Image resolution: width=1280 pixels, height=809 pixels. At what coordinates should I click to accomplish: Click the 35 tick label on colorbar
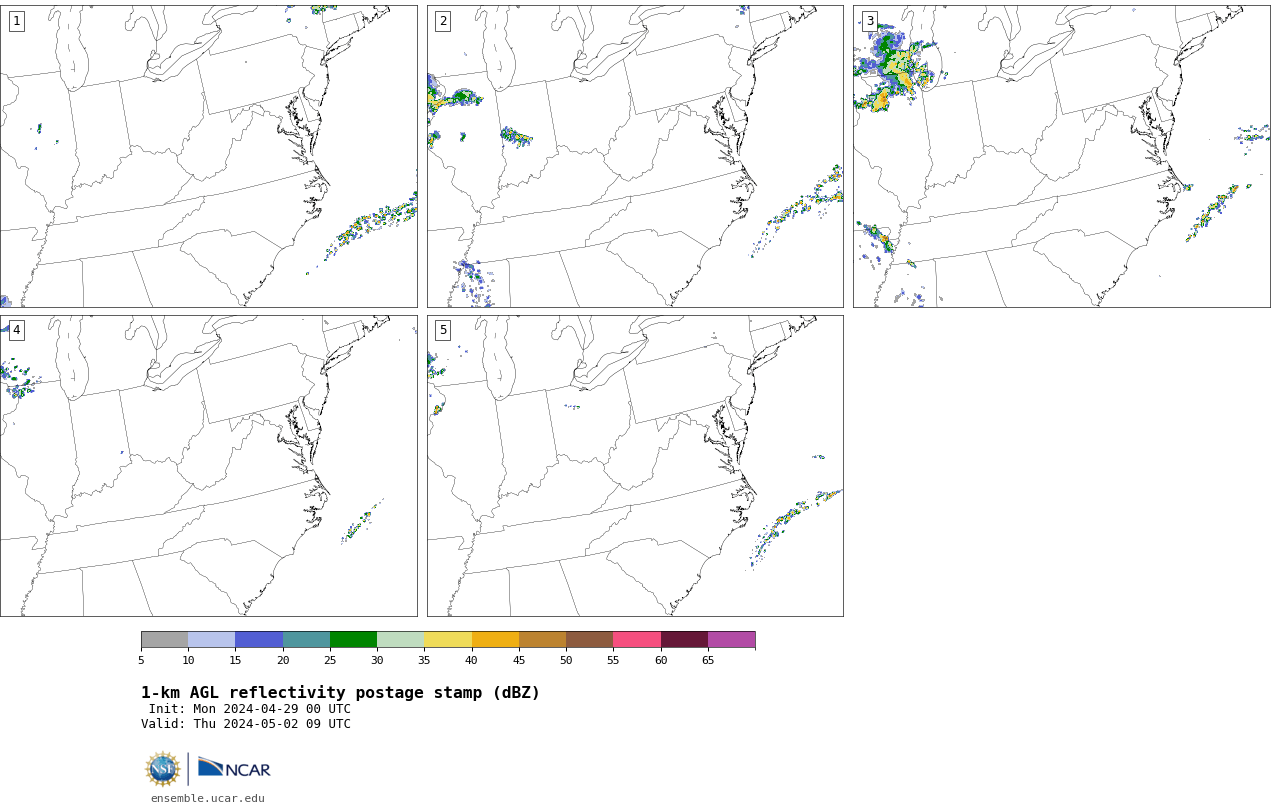coord(424,660)
